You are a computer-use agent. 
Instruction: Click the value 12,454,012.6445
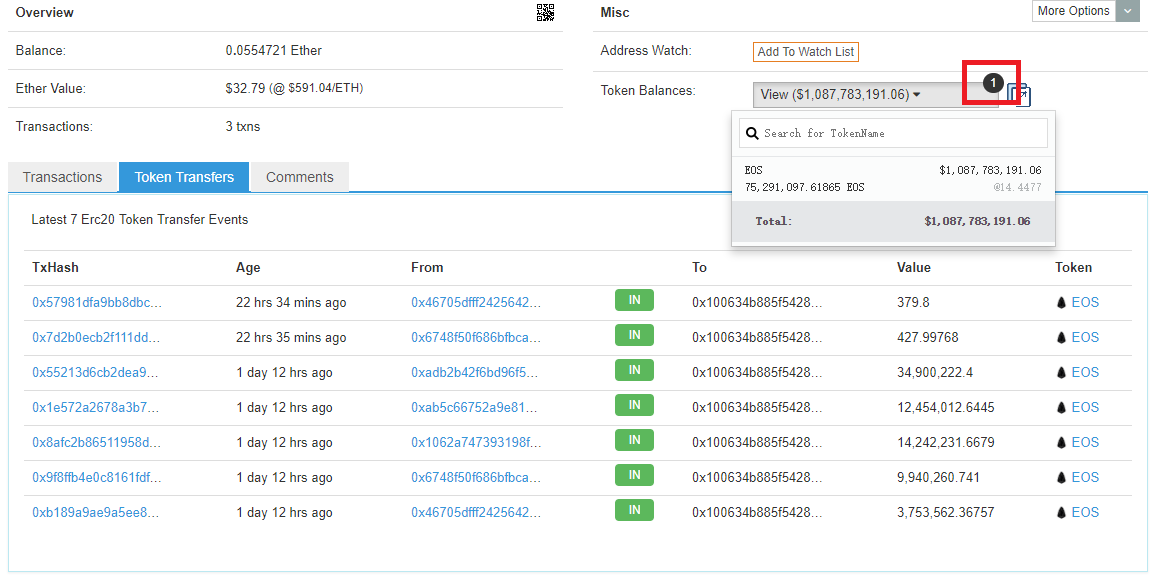pyautogui.click(x=945, y=407)
